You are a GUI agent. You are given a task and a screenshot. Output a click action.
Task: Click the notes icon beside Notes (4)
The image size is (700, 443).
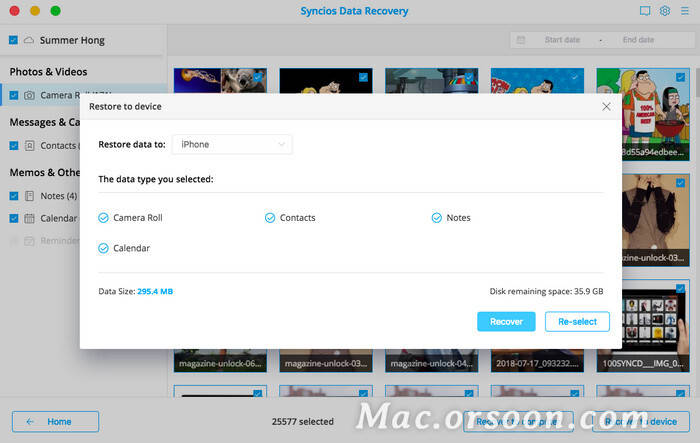click(x=29, y=196)
